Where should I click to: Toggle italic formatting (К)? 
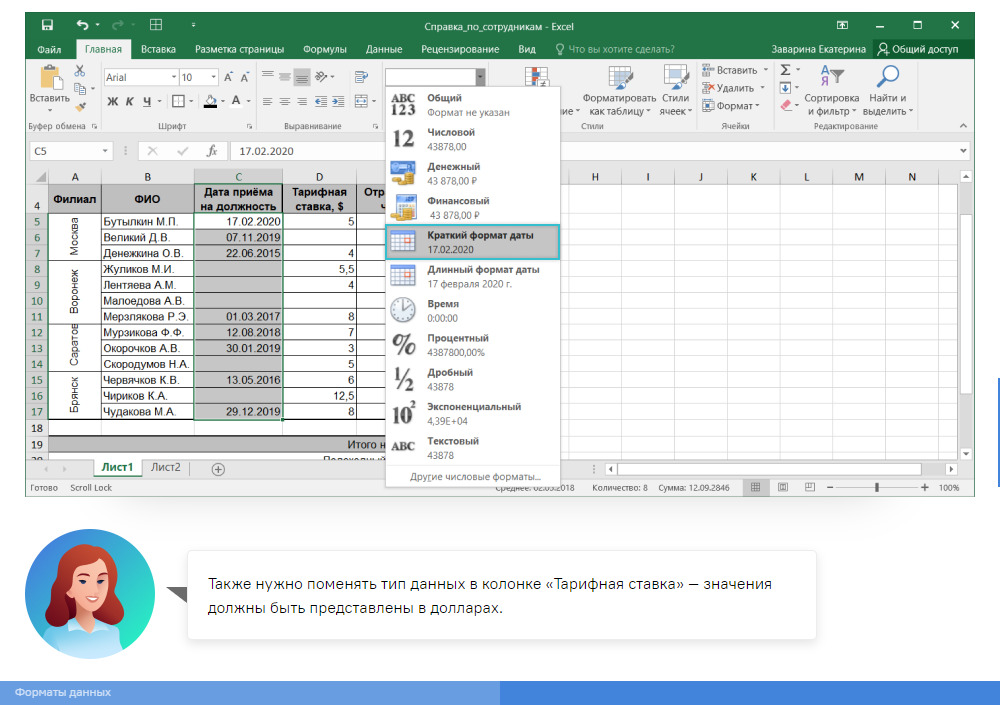(x=130, y=101)
